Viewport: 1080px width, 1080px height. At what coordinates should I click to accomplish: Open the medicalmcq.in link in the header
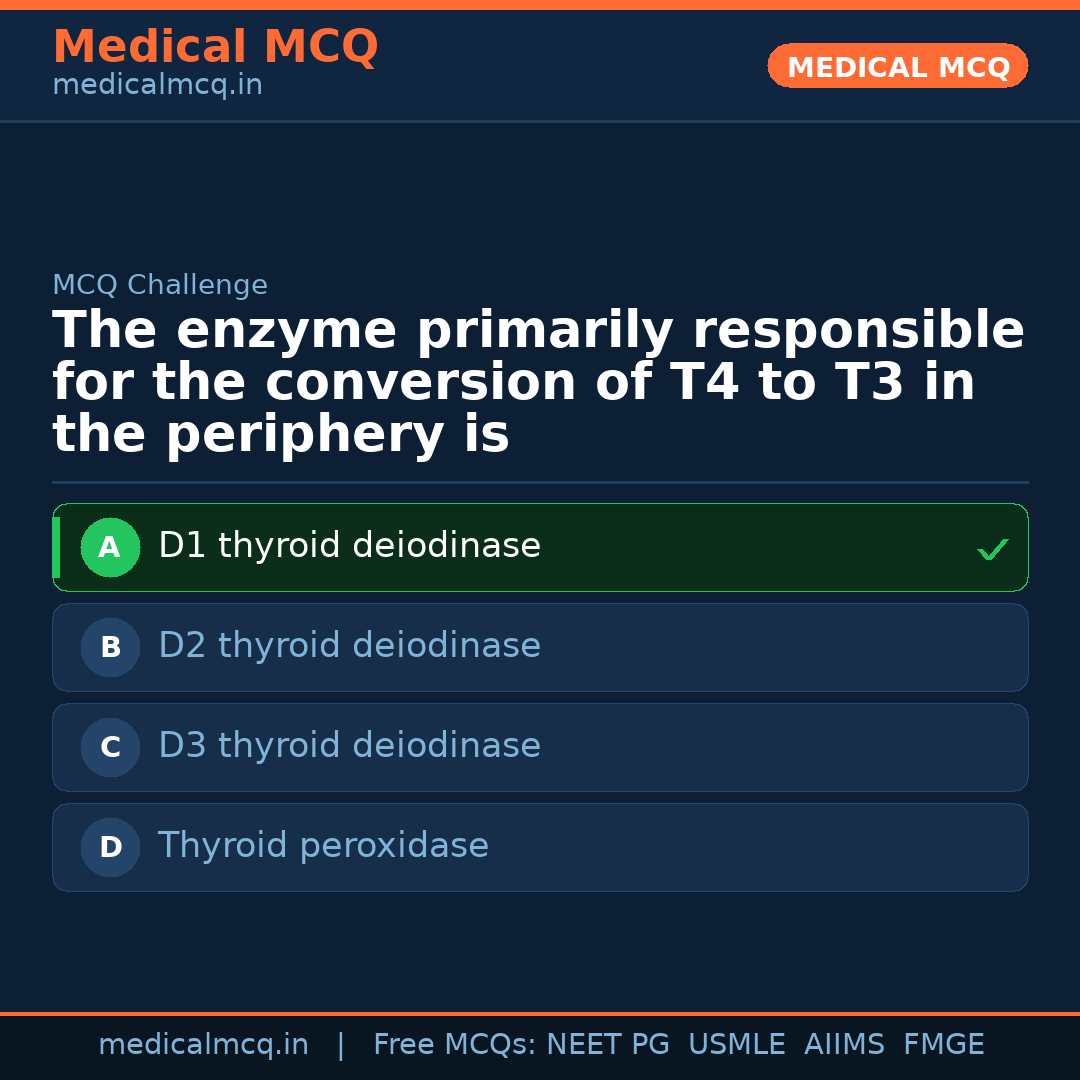click(x=157, y=86)
